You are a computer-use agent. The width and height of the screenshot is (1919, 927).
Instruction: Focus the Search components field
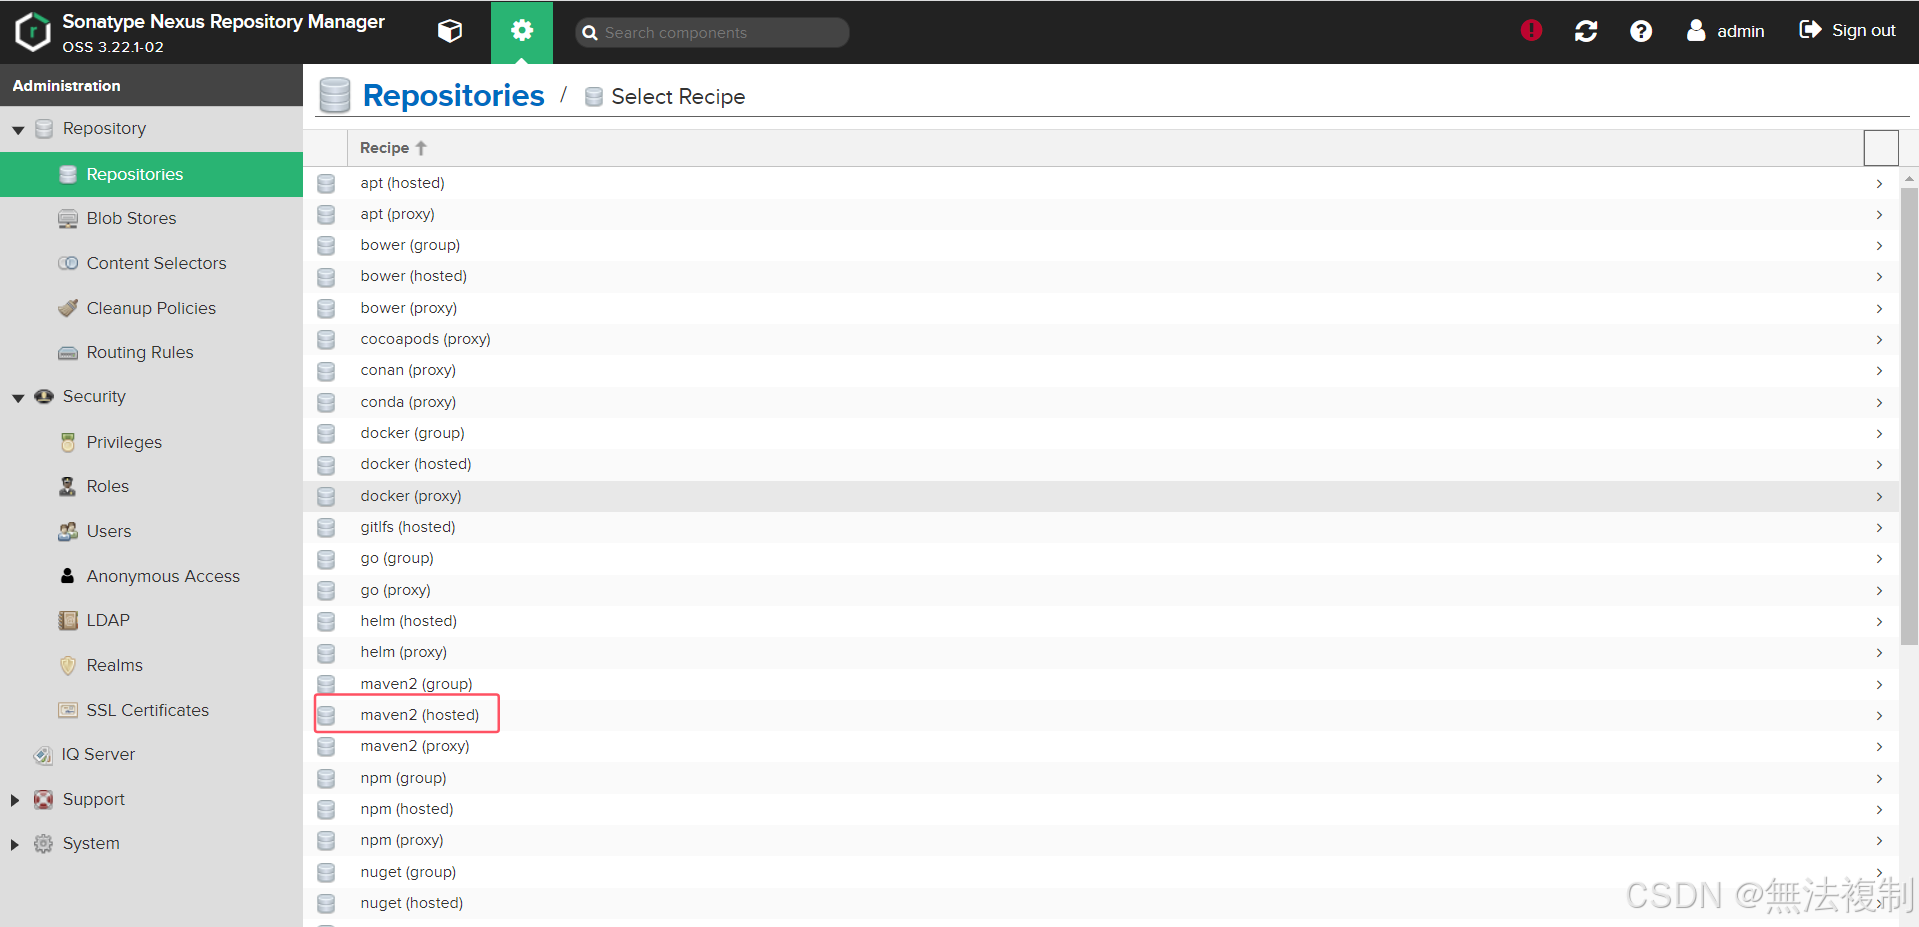click(x=712, y=32)
